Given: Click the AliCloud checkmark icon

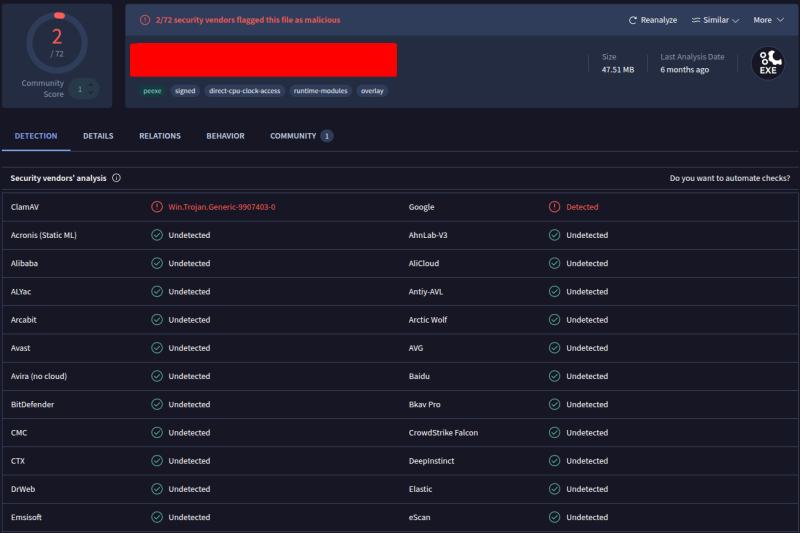Looking at the screenshot, I should click(x=554, y=263).
